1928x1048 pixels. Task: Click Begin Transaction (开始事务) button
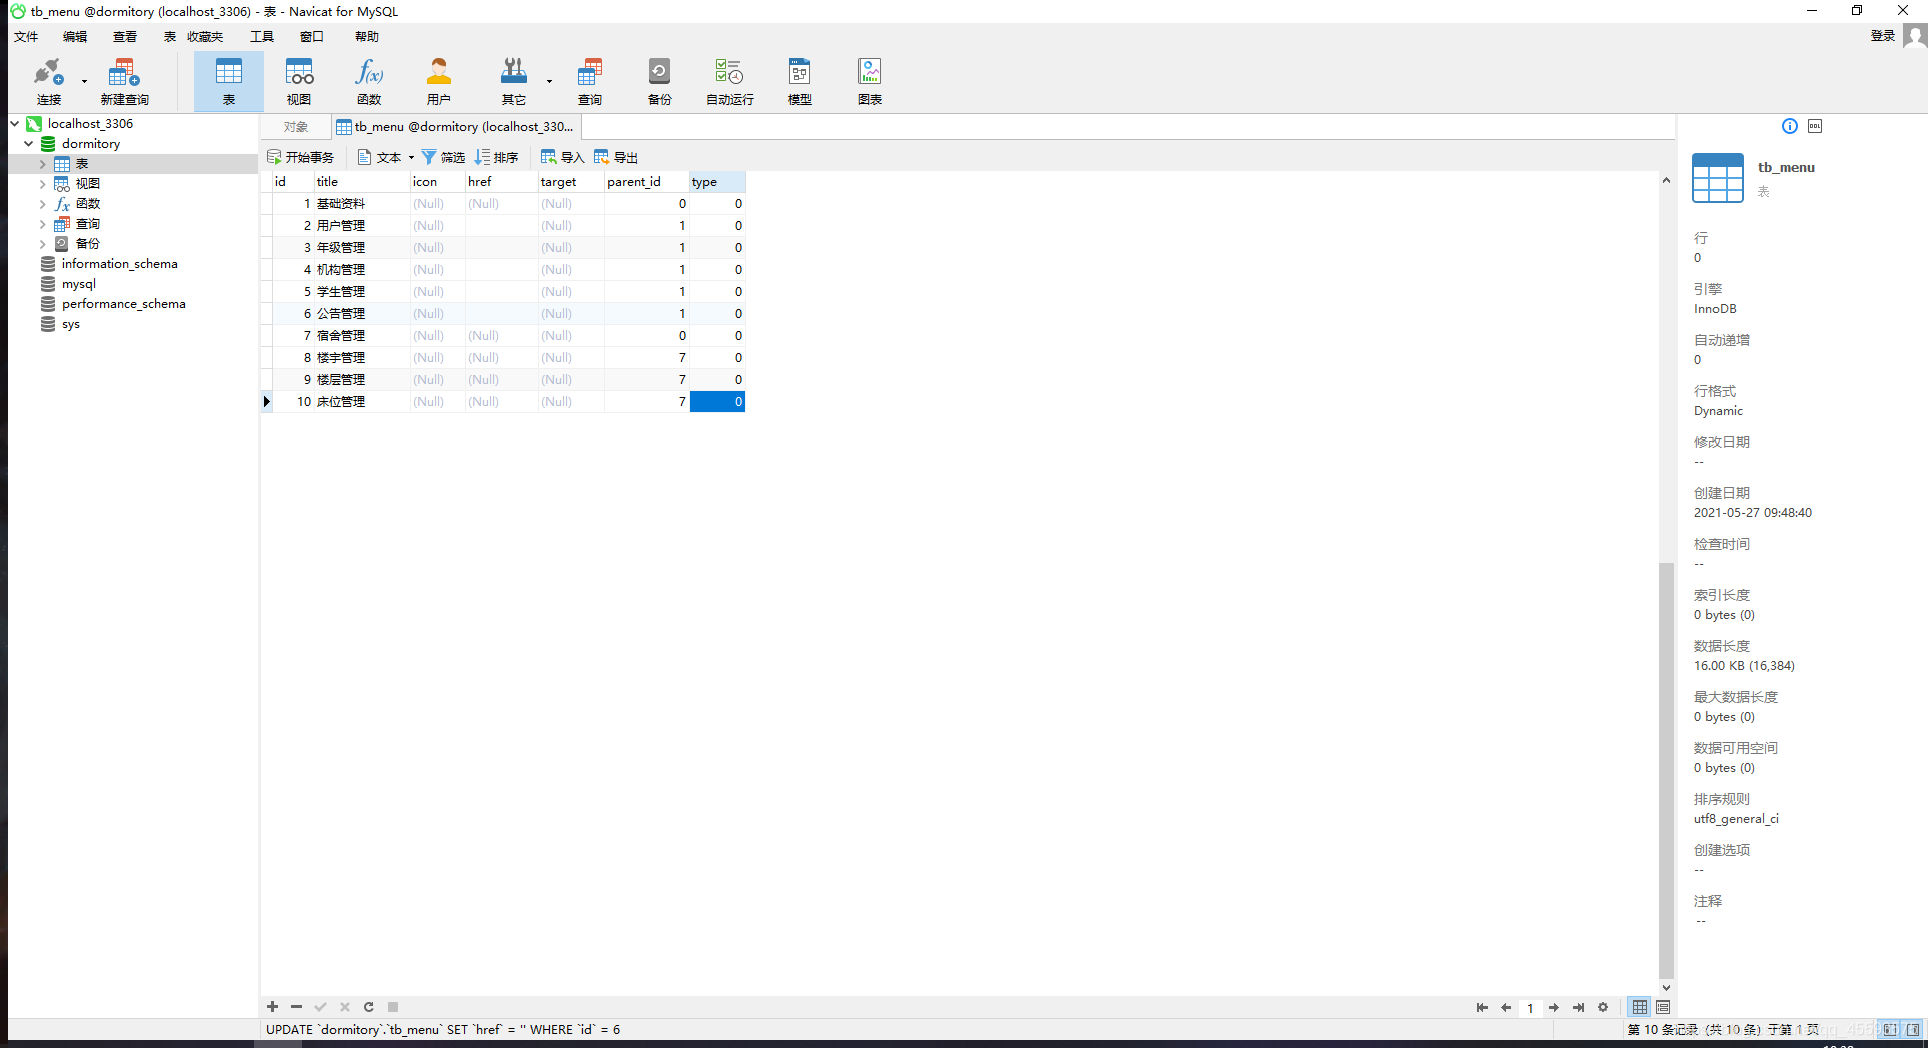[301, 157]
